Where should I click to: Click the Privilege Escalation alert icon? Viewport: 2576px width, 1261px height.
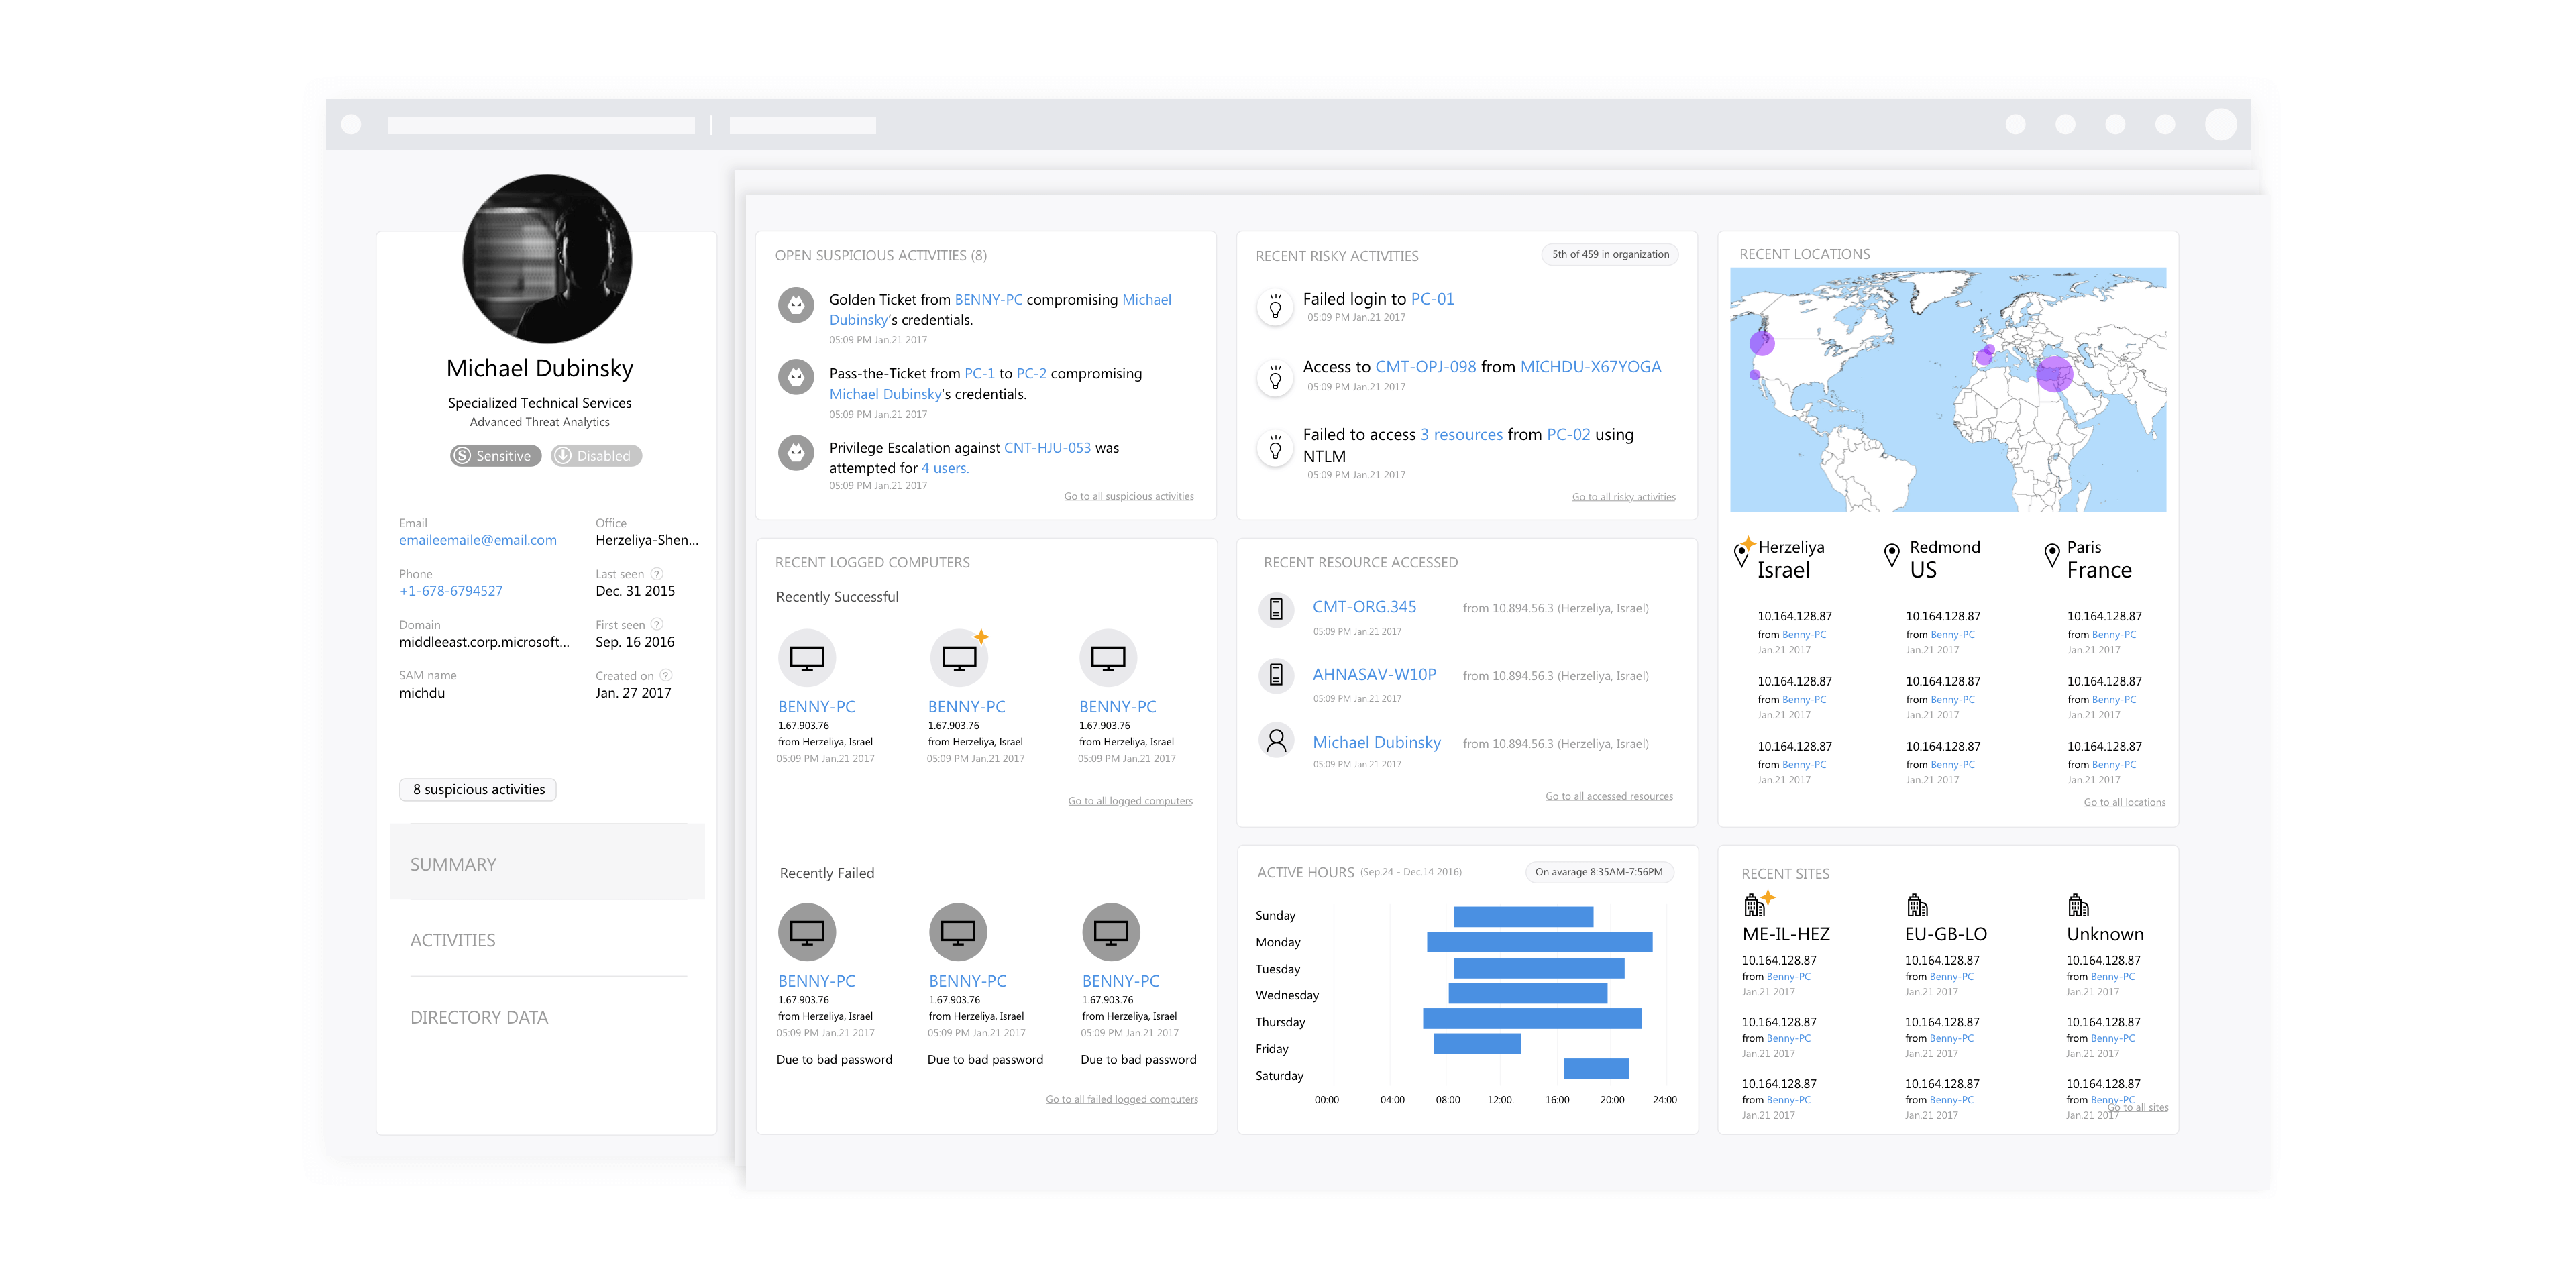tap(796, 453)
